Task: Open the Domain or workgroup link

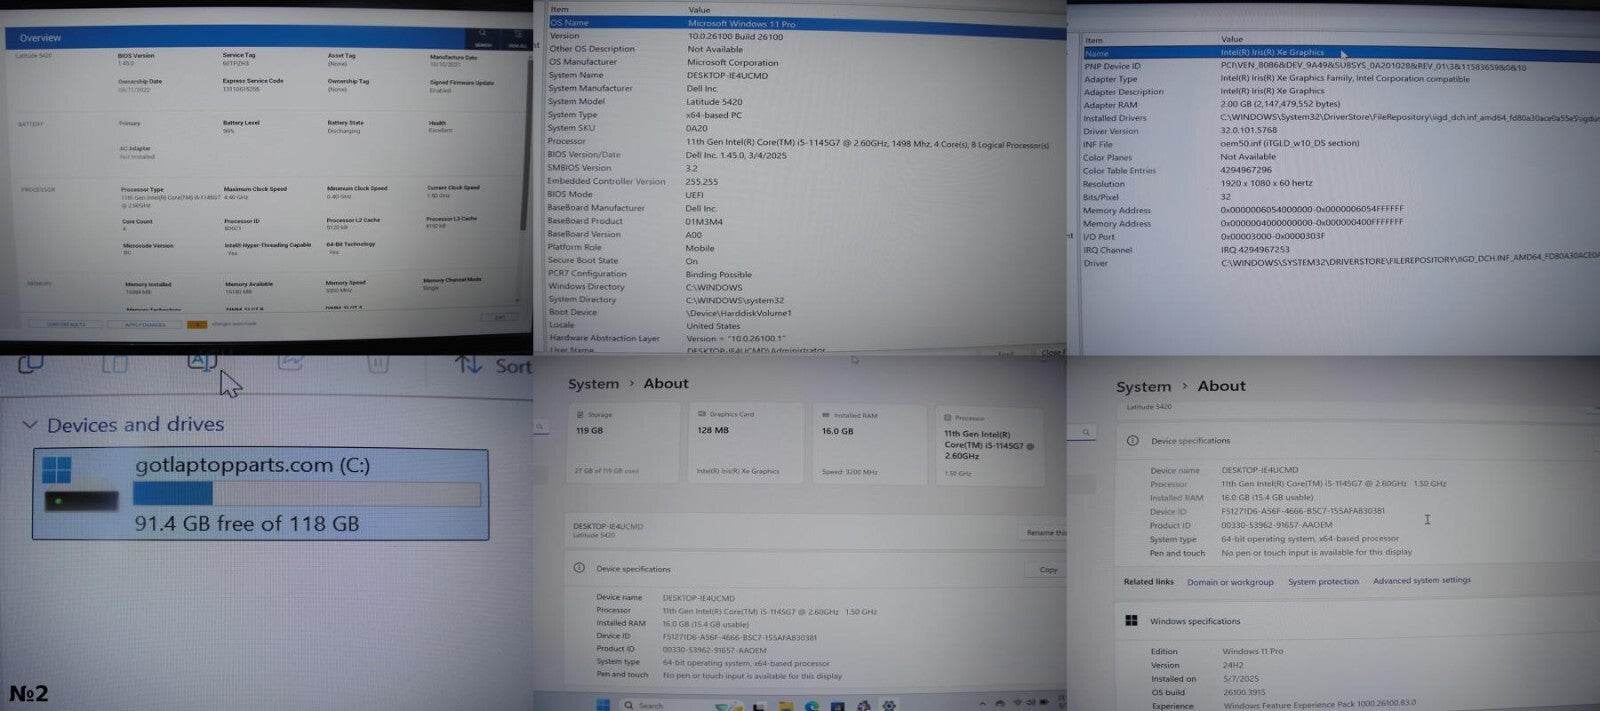Action: pyautogui.click(x=1229, y=582)
